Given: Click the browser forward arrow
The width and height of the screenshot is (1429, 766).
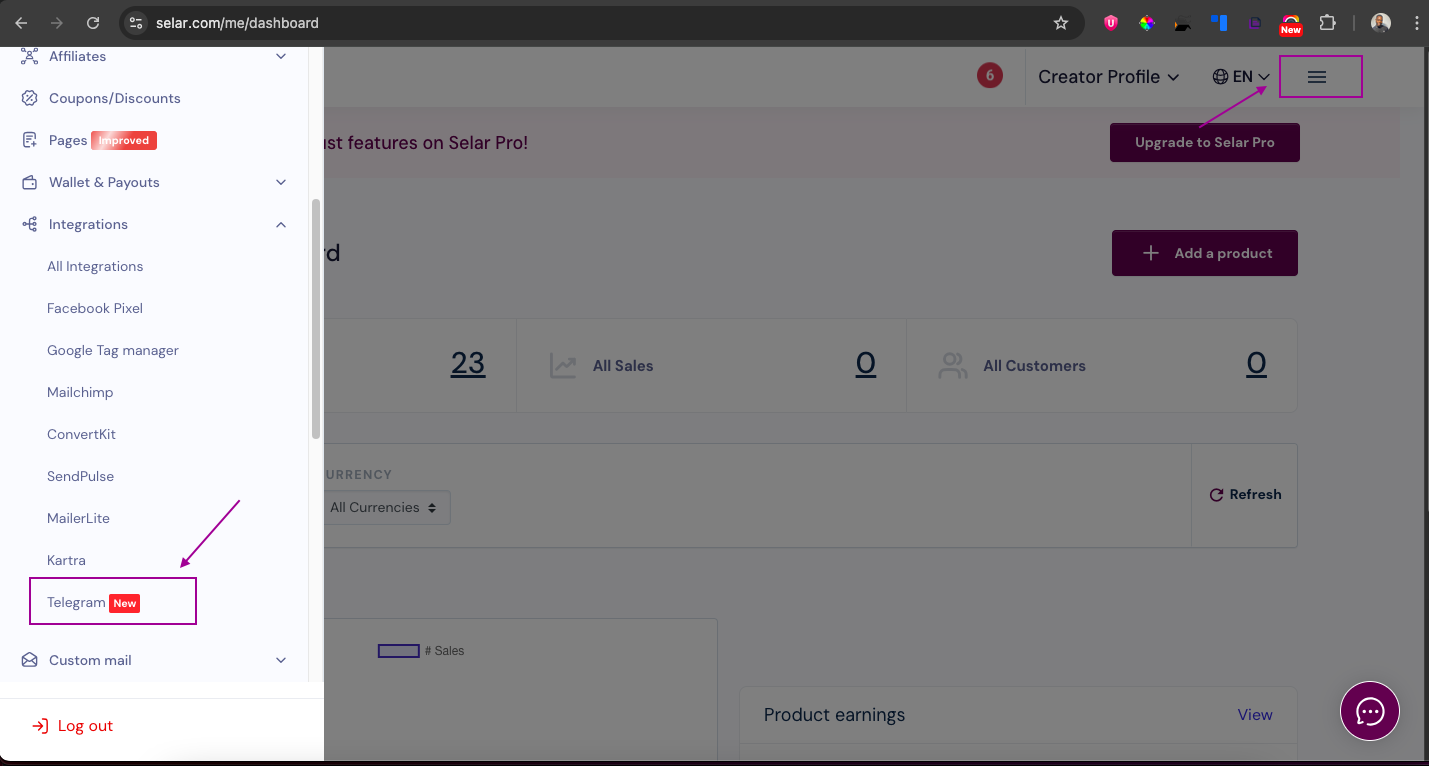Looking at the screenshot, I should (x=57, y=22).
